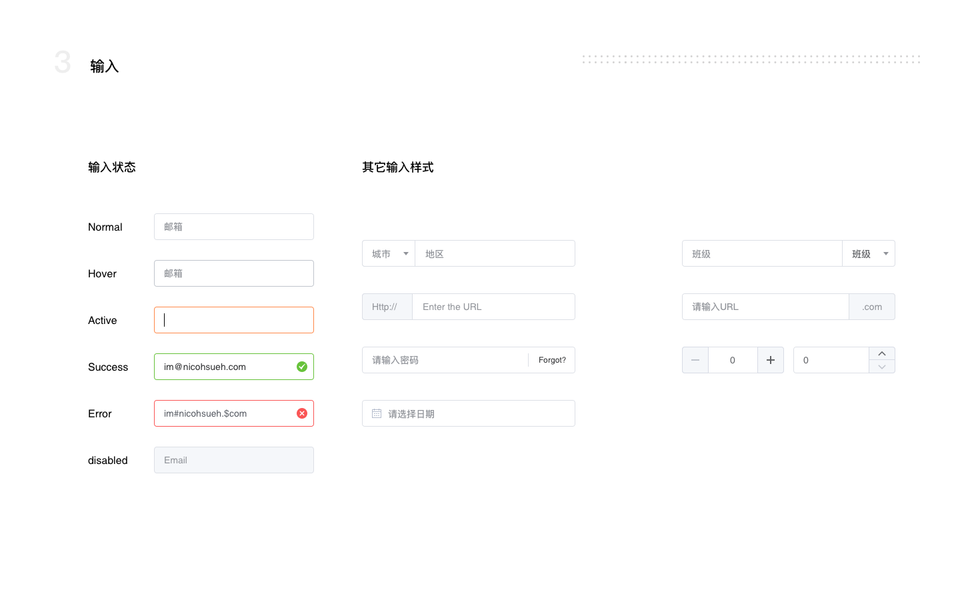Click the Normal 邮箱 input field
This screenshot has width=960, height=600.
(234, 227)
